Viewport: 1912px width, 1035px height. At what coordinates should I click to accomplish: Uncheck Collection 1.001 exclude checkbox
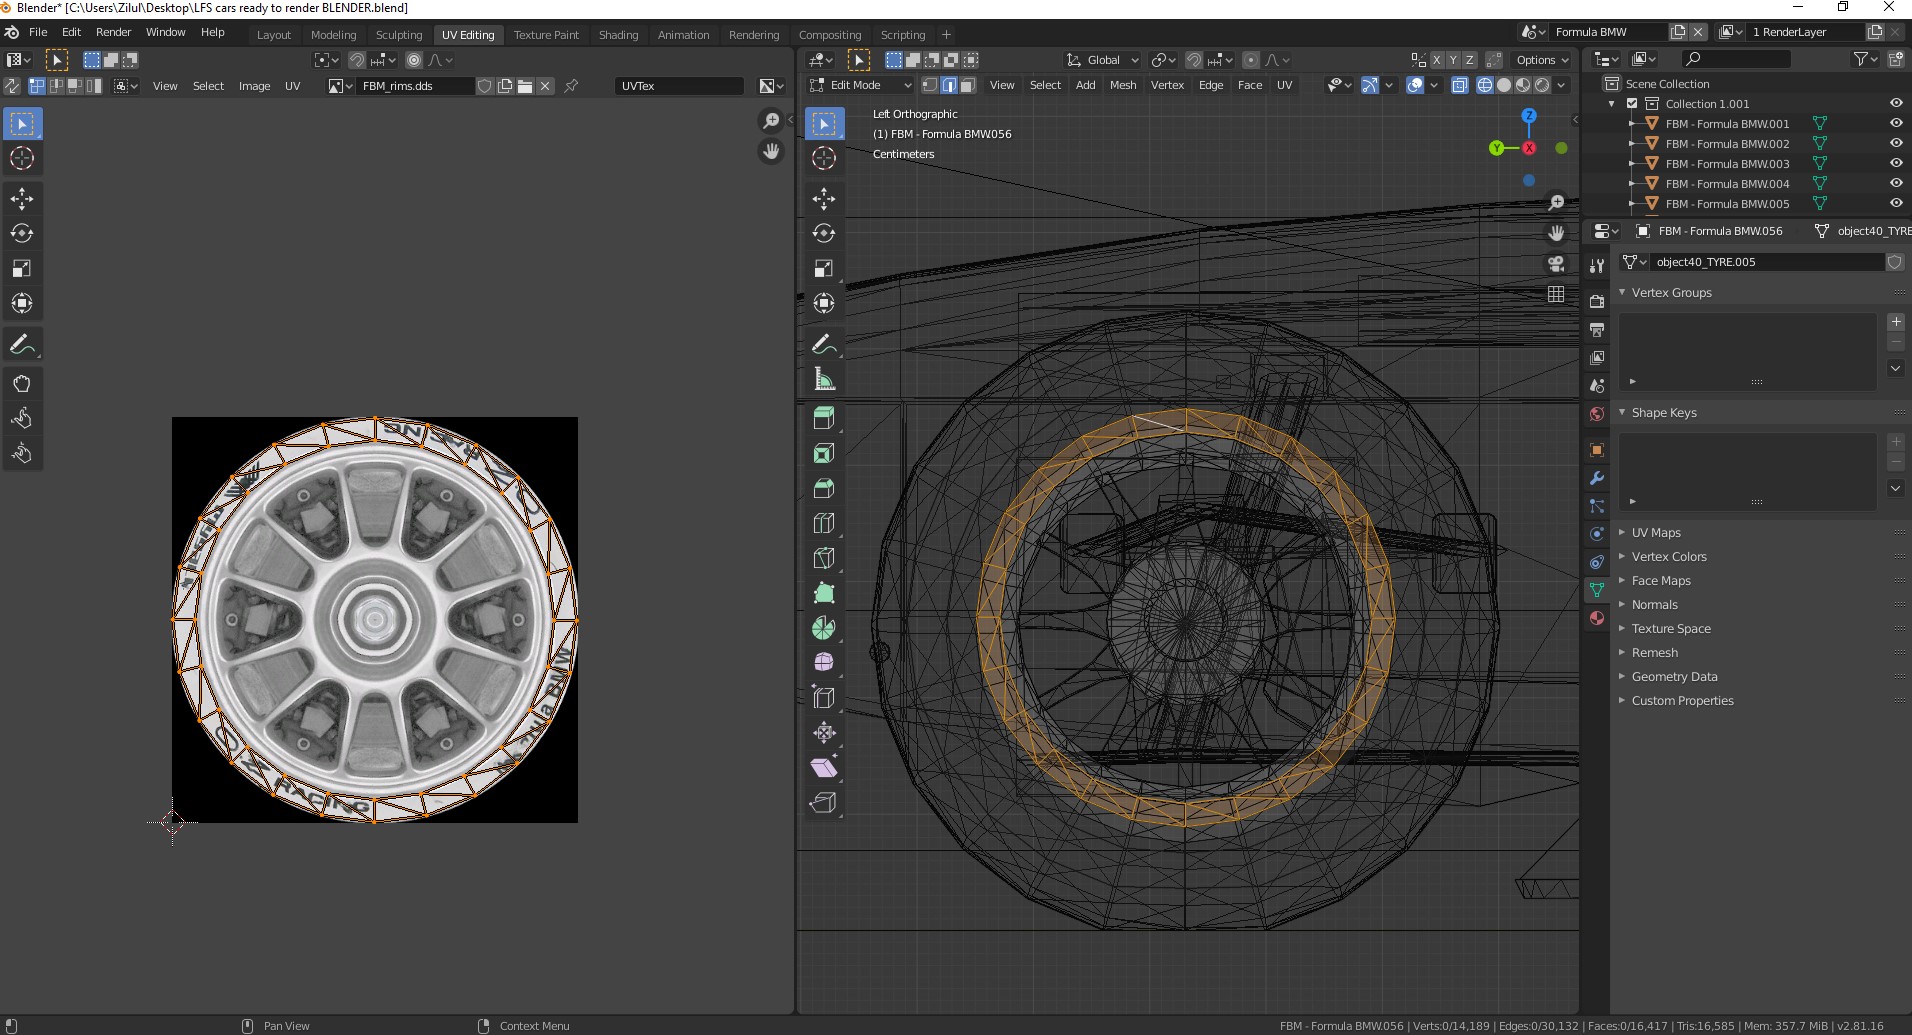pos(1632,104)
